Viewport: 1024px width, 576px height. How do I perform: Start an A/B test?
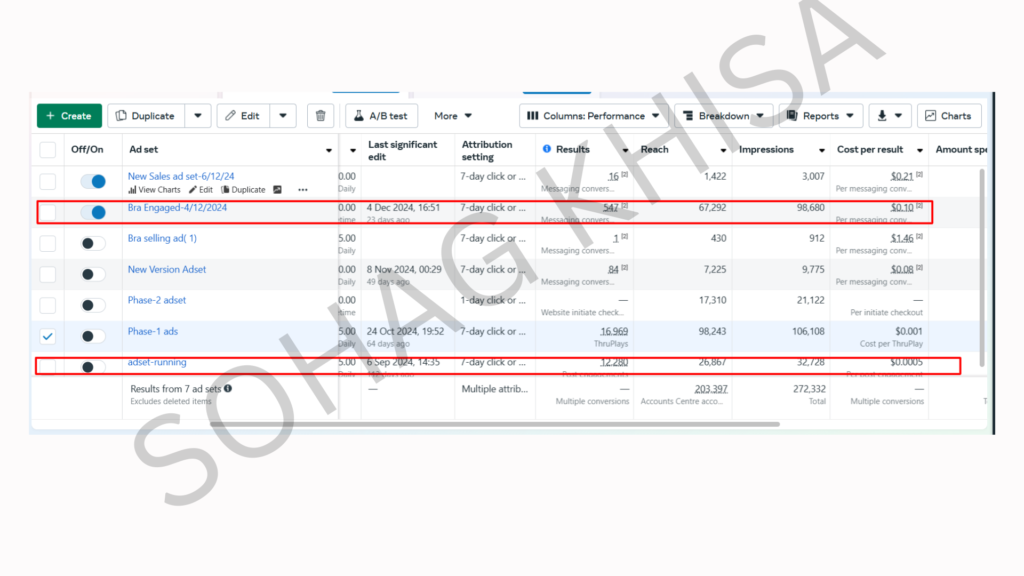(x=381, y=116)
